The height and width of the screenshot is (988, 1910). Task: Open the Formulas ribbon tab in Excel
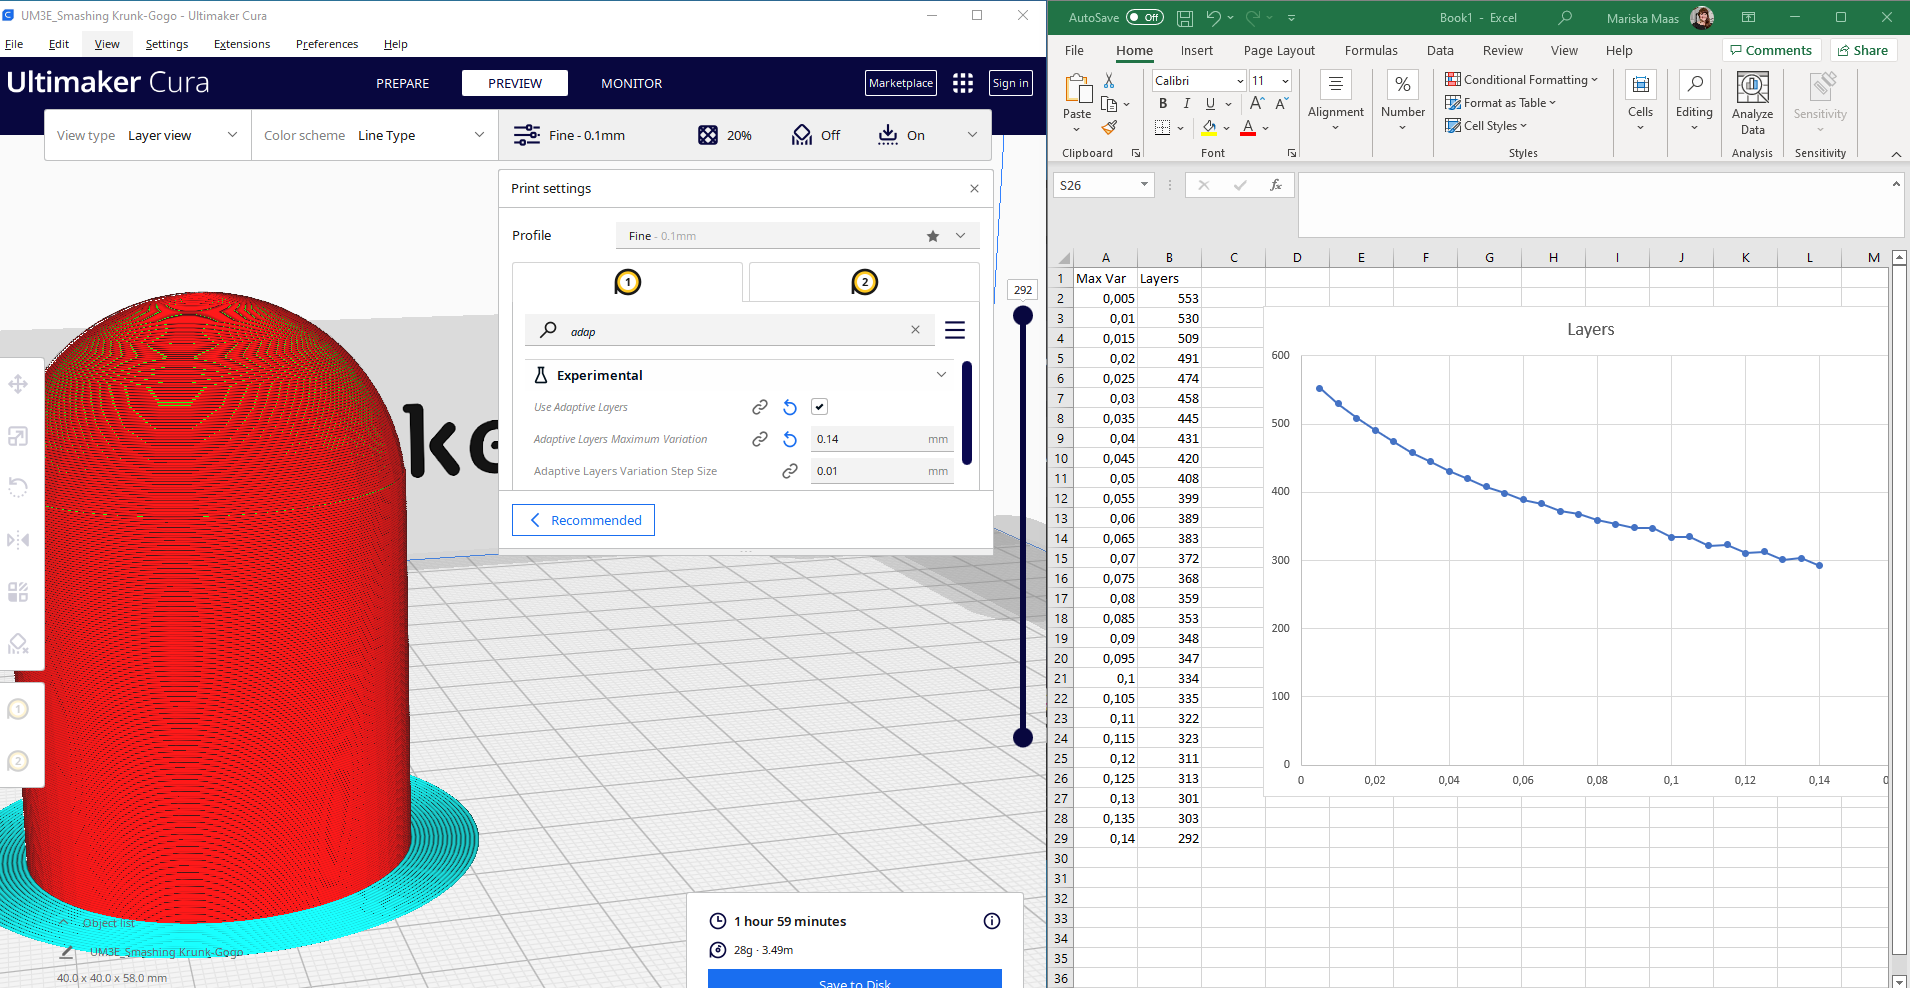pyautogui.click(x=1370, y=50)
